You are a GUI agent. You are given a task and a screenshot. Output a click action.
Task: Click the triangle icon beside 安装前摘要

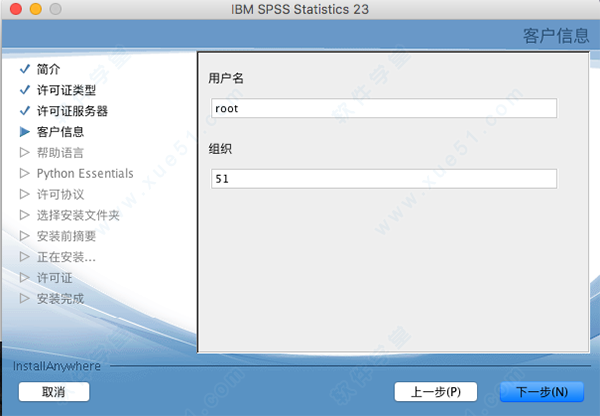(25, 236)
